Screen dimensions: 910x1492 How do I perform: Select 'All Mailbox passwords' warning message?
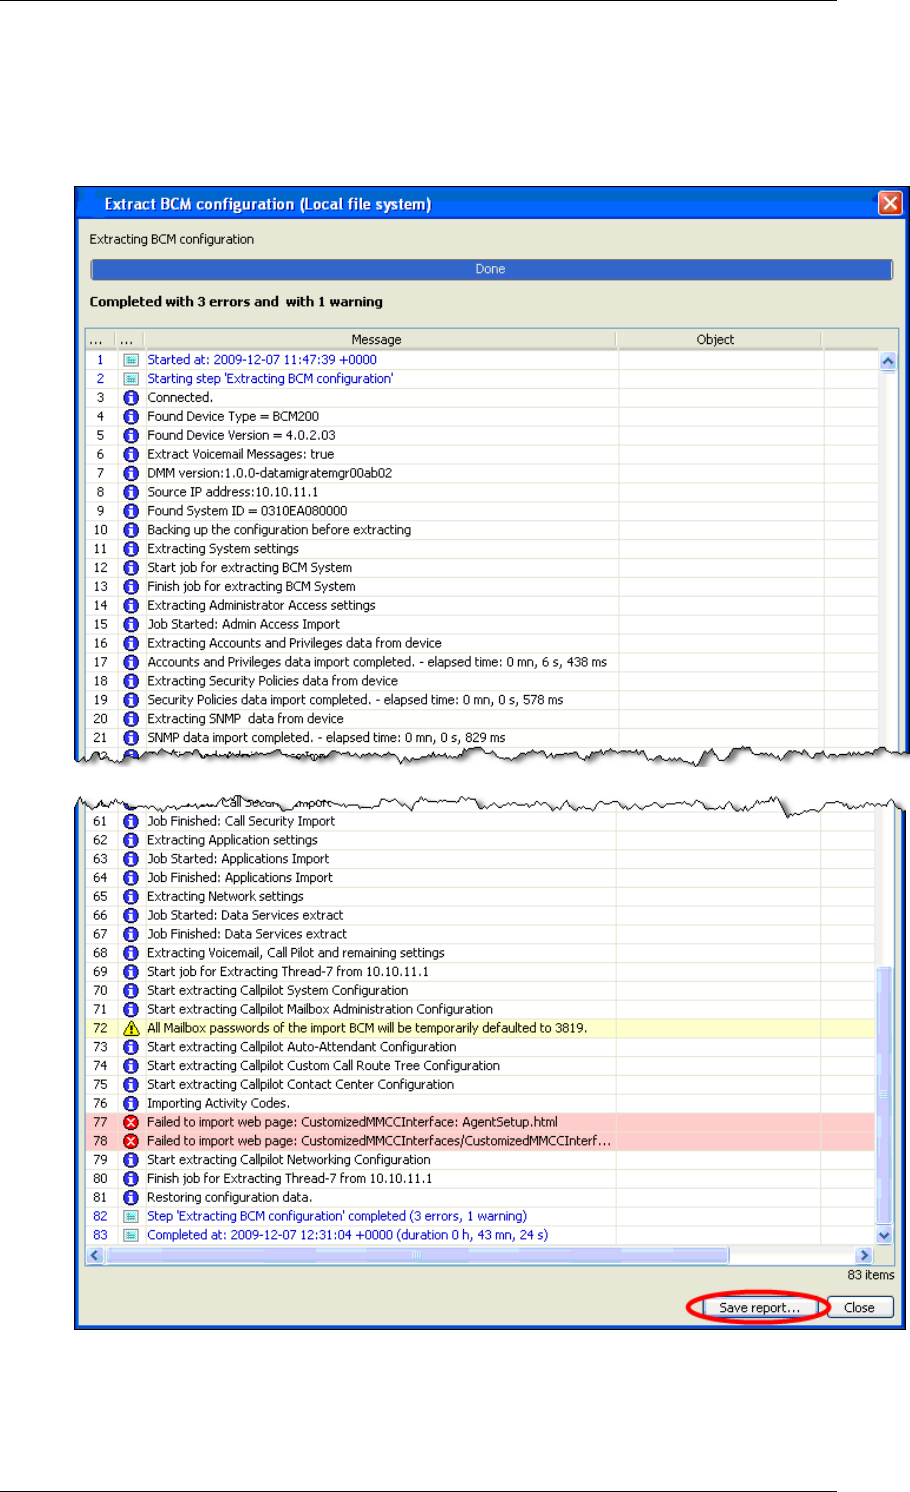pyautogui.click(x=367, y=1028)
